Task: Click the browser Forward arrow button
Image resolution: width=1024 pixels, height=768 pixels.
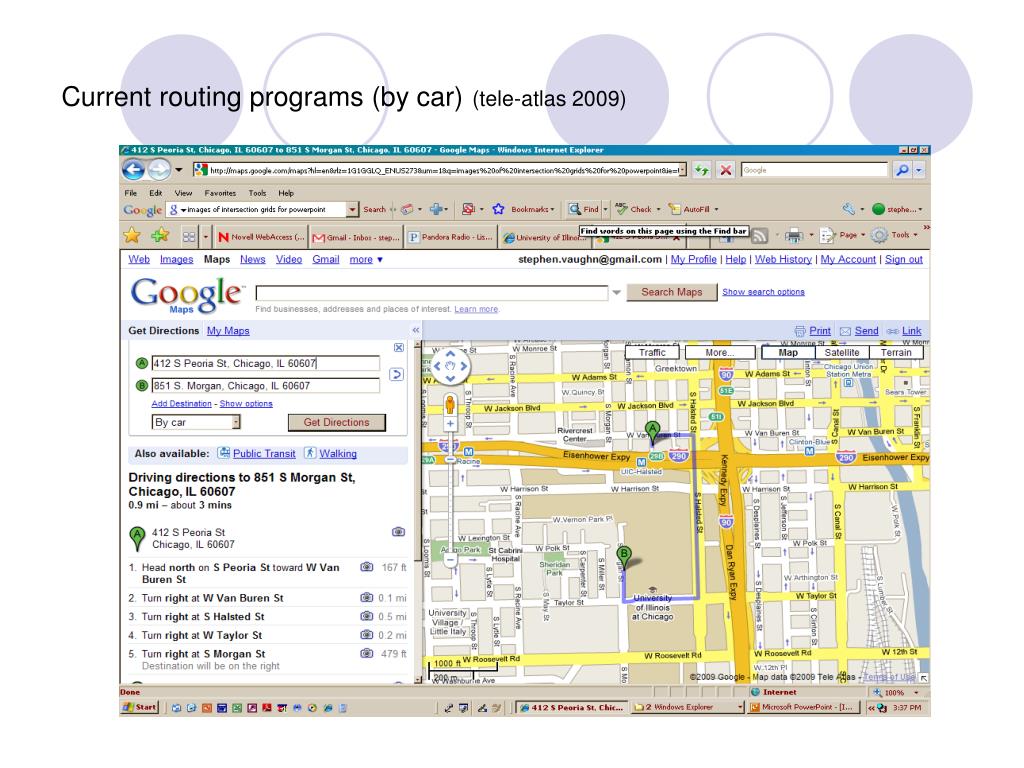Action: (159, 170)
